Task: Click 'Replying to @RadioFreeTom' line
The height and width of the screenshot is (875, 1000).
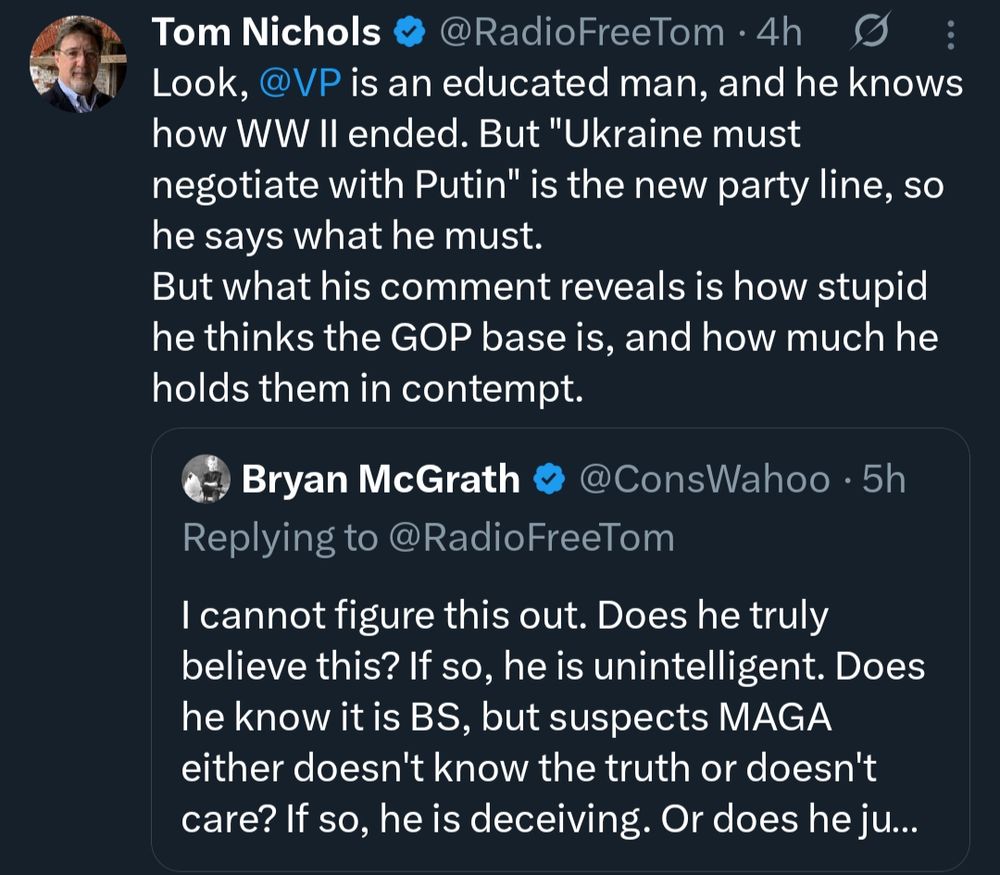Action: coord(429,538)
